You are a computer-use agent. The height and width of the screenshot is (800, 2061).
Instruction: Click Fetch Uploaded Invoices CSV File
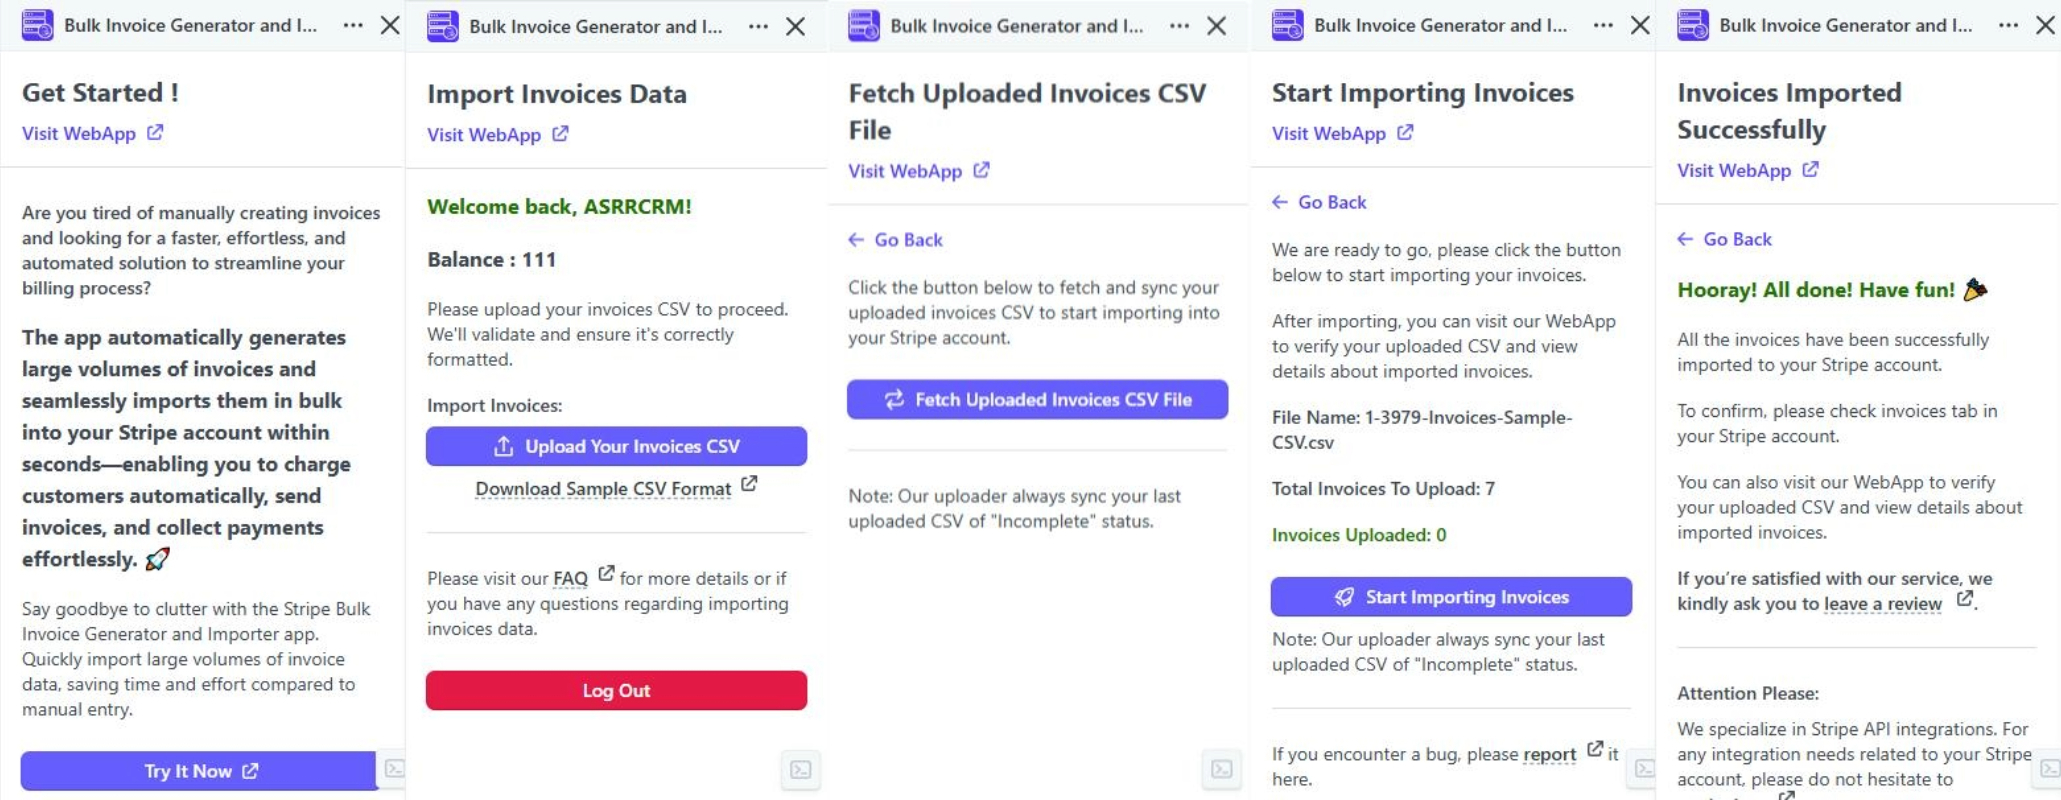coord(1037,399)
